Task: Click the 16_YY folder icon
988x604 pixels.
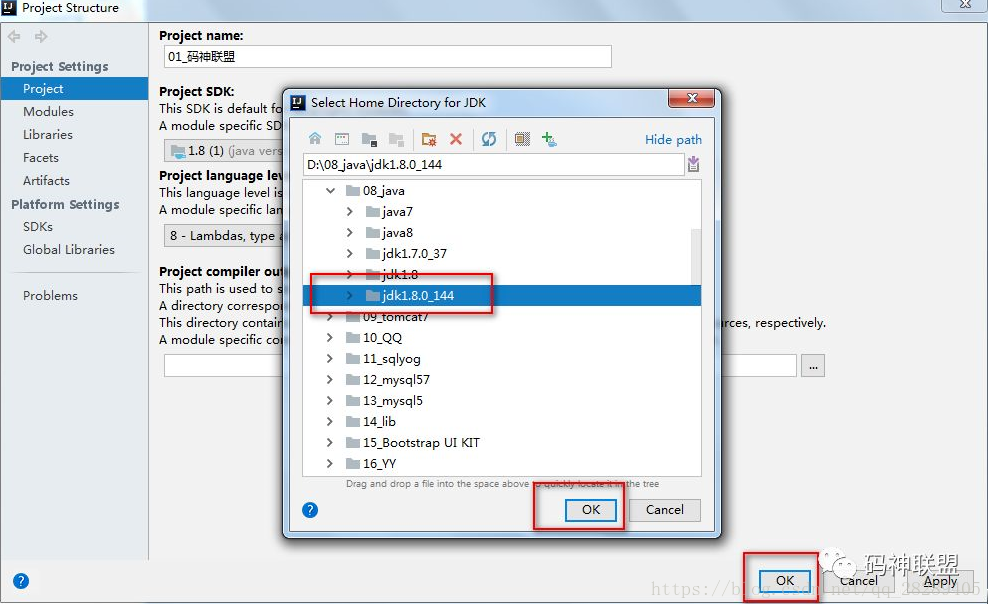Action: point(353,464)
